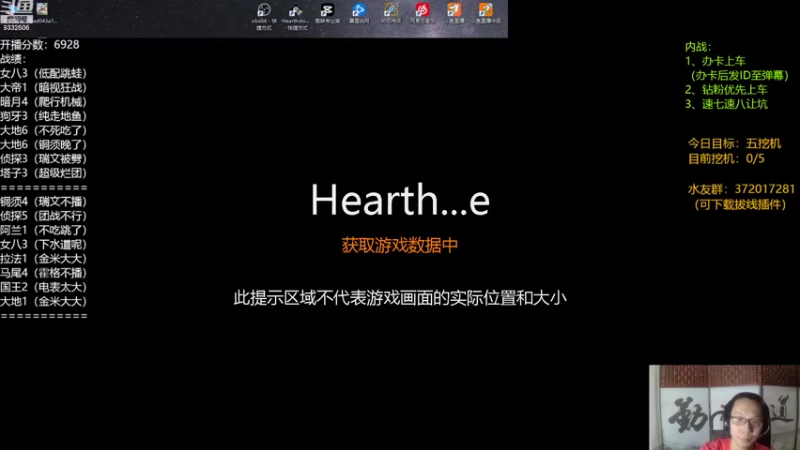Image resolution: width=800 pixels, height=450 pixels.
Task: Click the record line '塔子3 (超级烂团)'
Action: (x=43, y=173)
